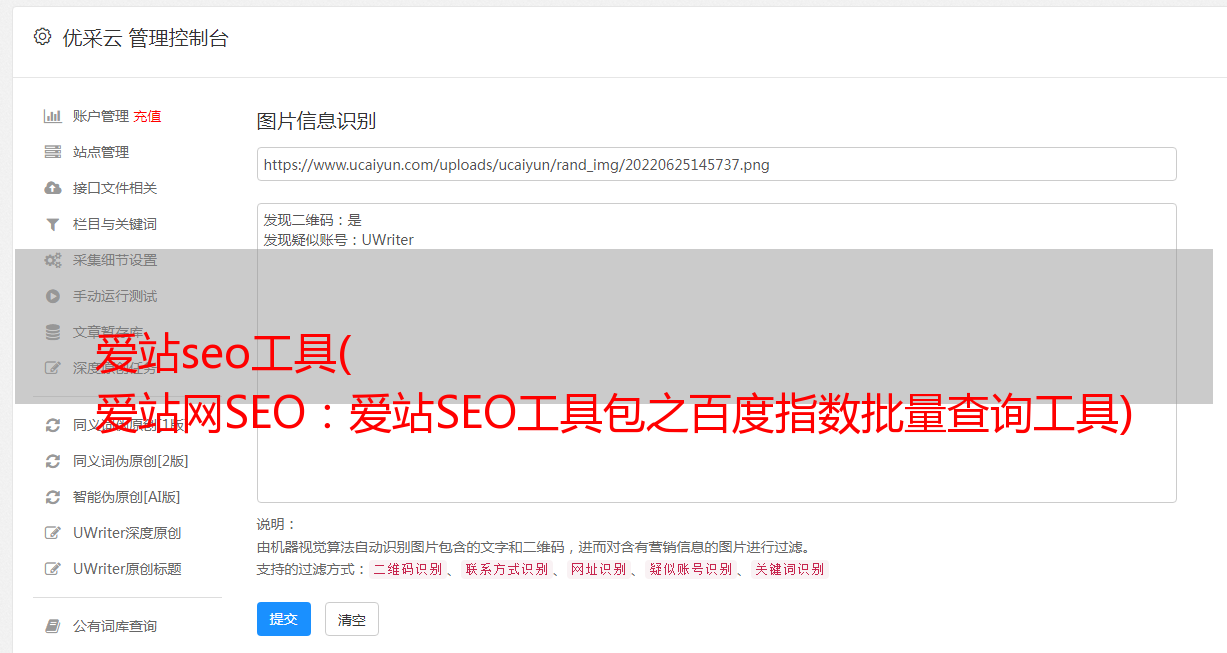Click the 联系方式识别 filter tag

tap(506, 569)
